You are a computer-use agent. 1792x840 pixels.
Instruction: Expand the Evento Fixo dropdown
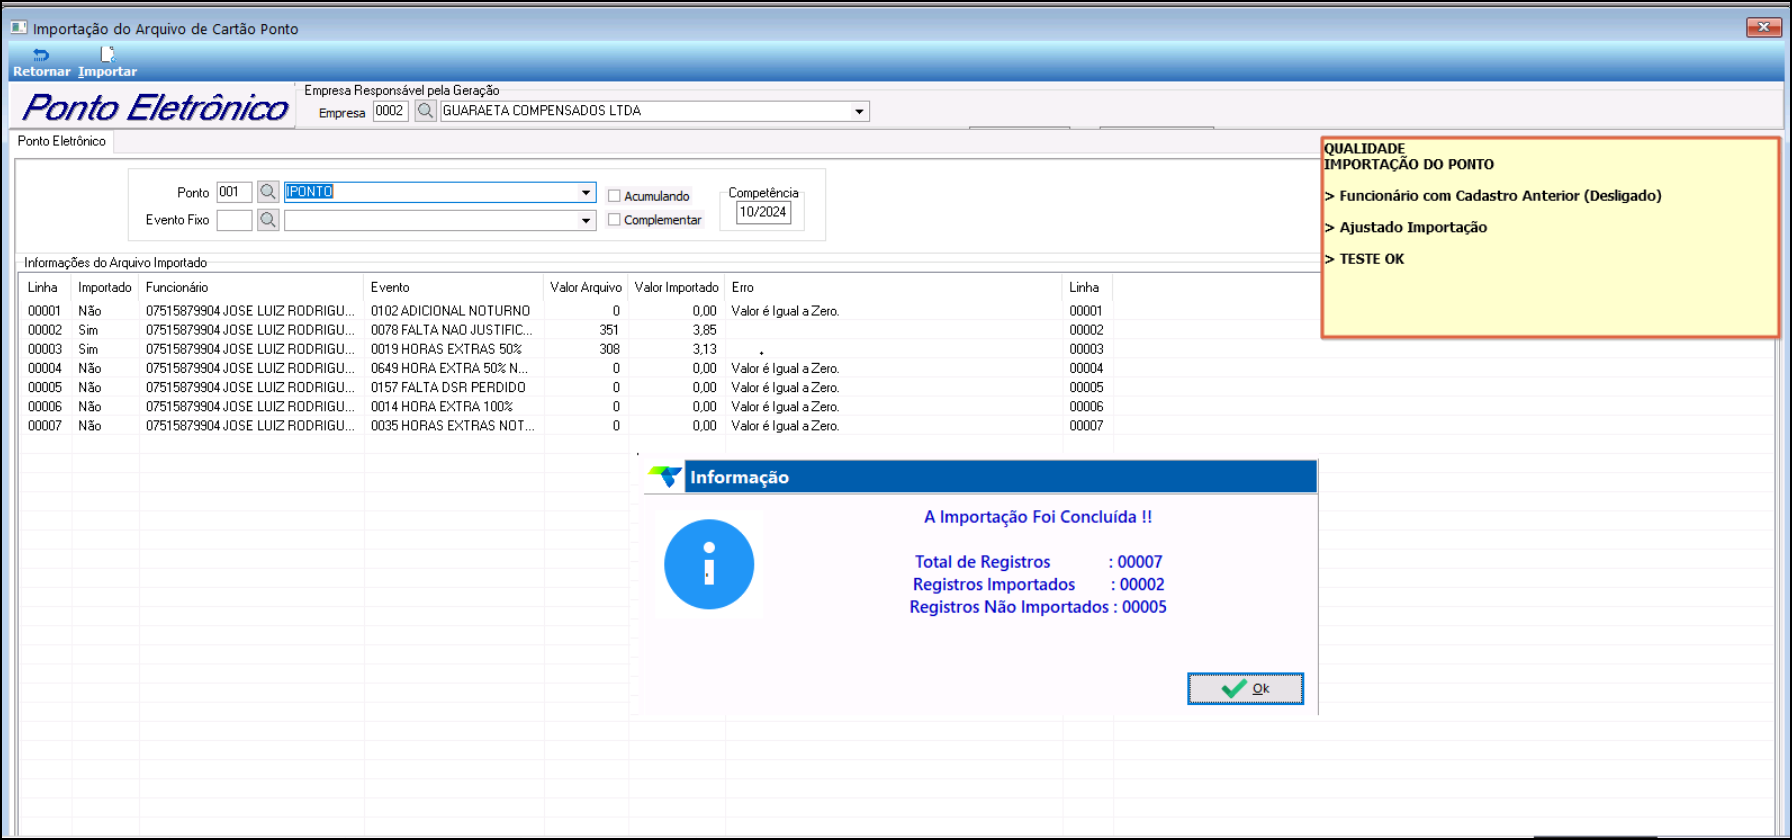[586, 220]
